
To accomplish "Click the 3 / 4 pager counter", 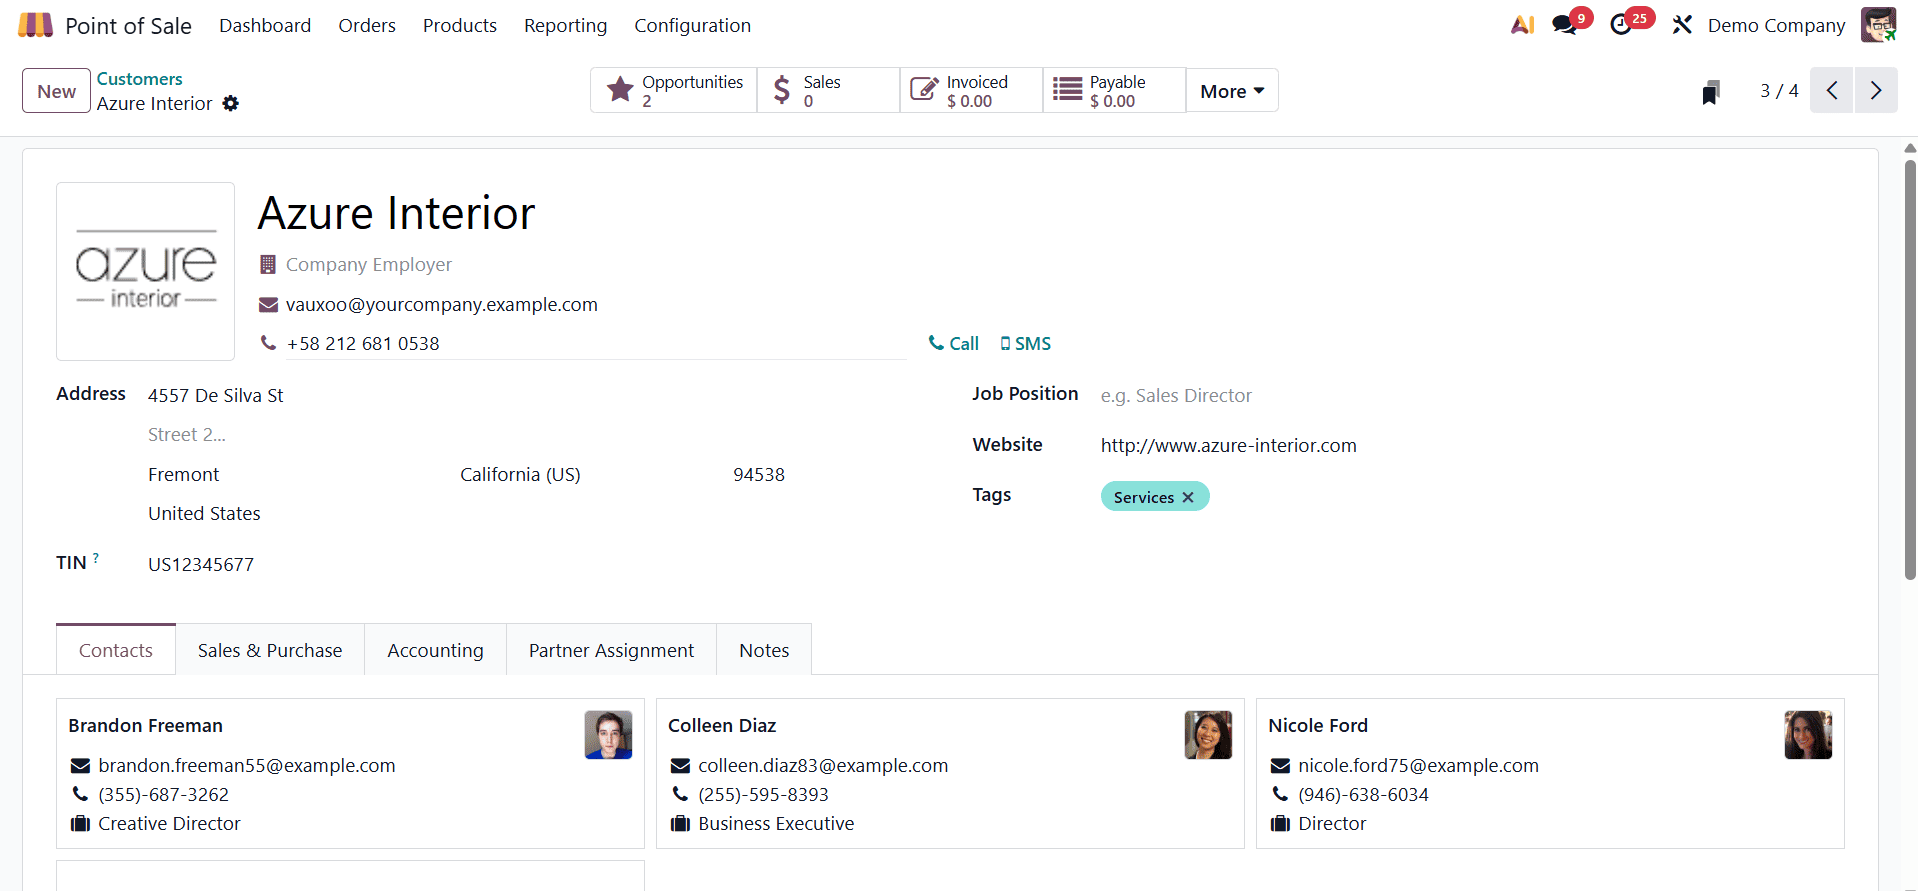I will point(1779,91).
